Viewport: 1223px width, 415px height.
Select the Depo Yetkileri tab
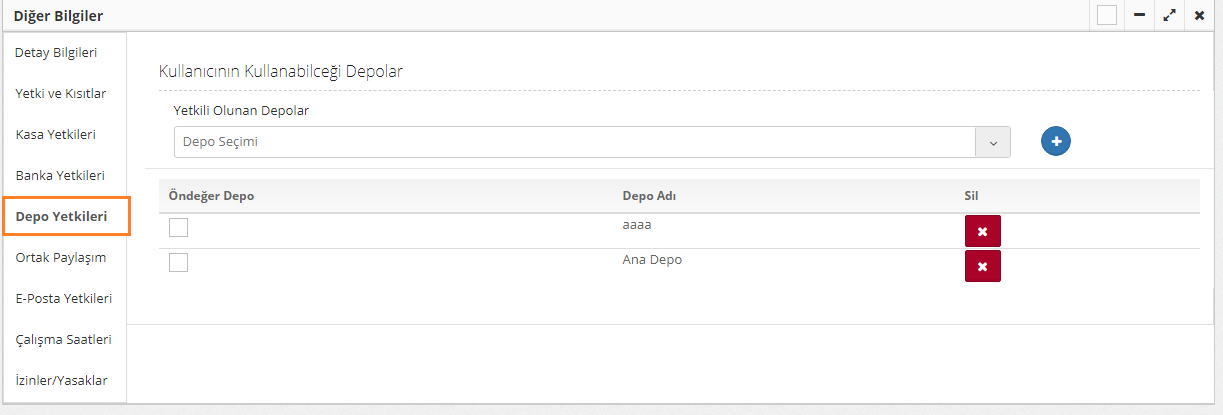pyautogui.click(x=61, y=216)
